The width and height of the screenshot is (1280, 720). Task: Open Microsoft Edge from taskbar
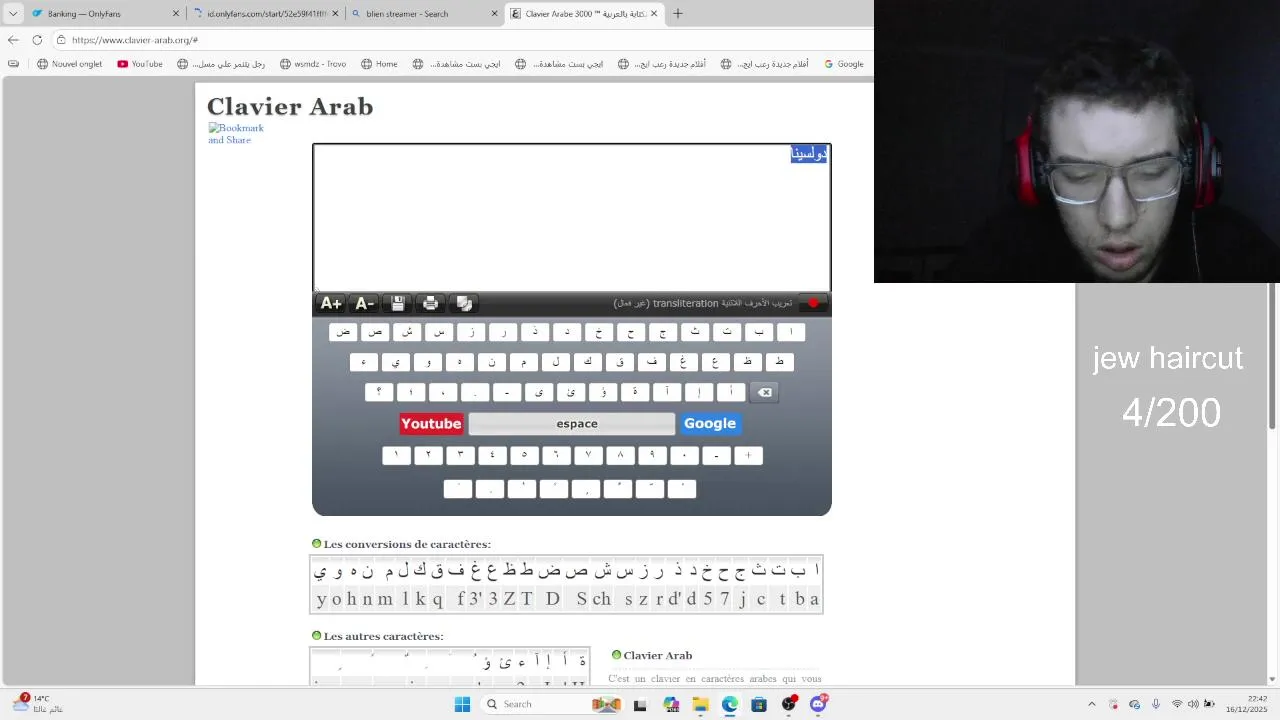click(730, 704)
